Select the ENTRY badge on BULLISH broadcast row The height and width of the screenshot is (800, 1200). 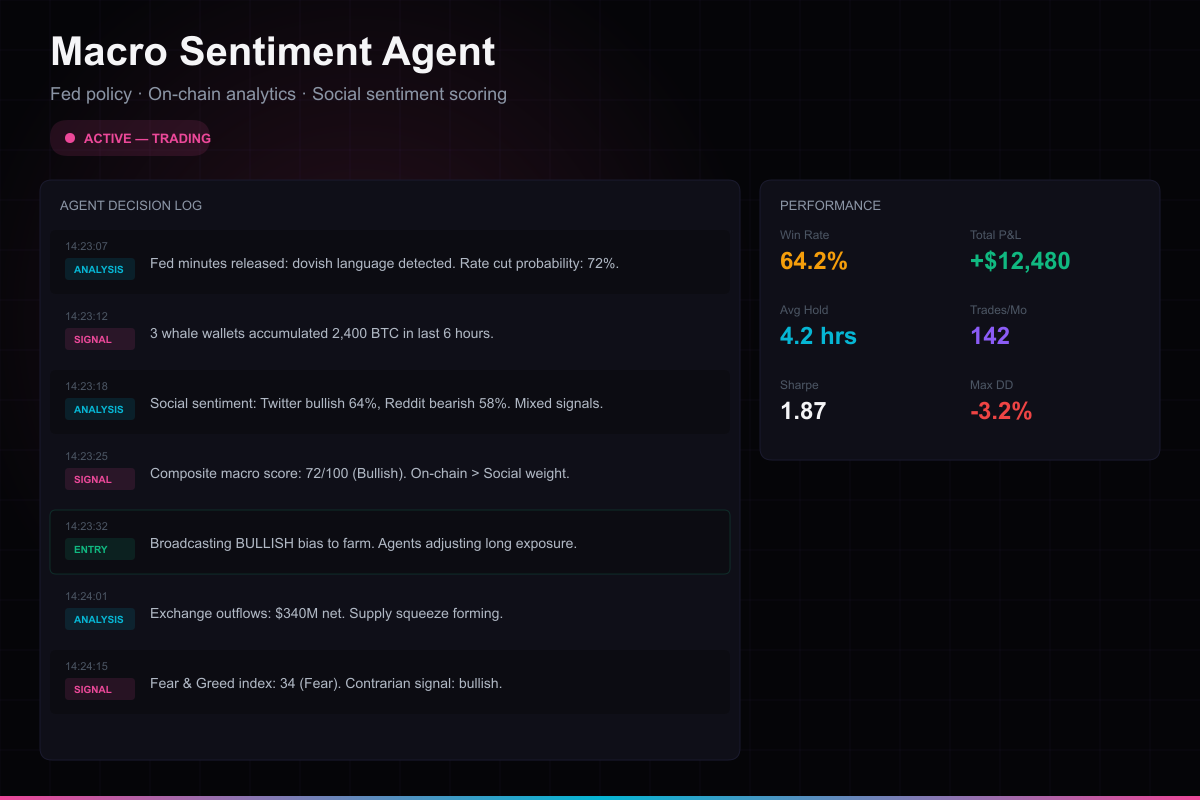point(99,549)
